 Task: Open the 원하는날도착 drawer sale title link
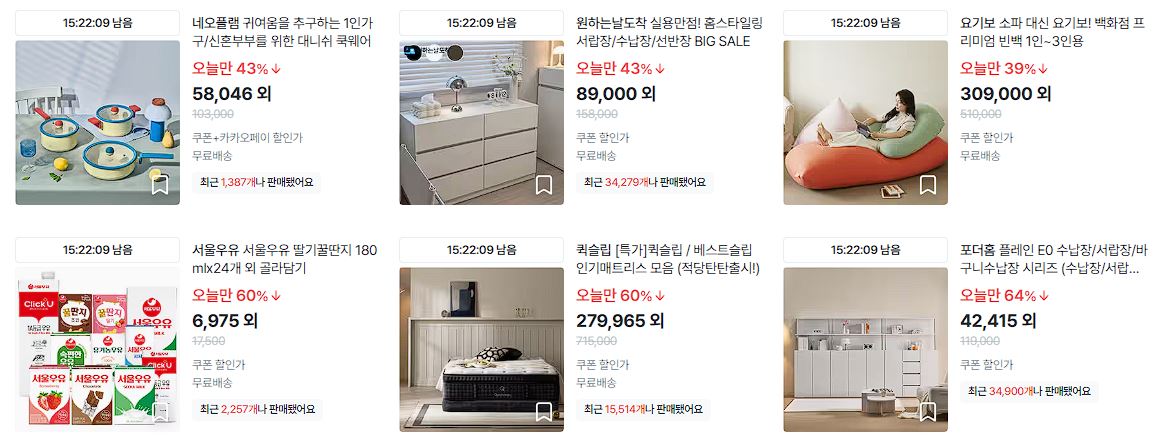coord(669,32)
